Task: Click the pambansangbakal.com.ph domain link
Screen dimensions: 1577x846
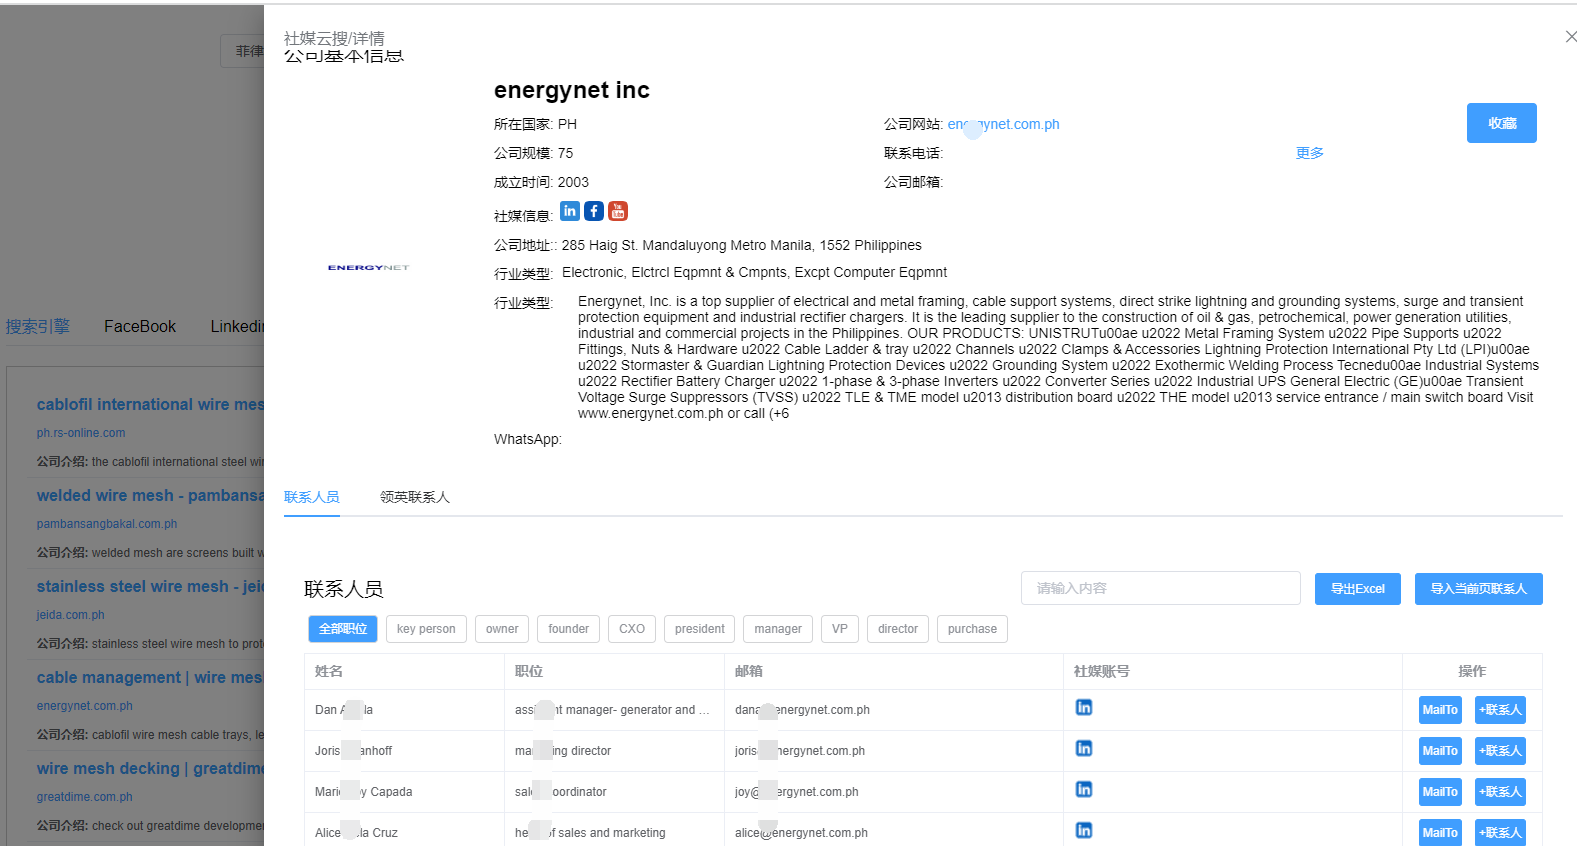Action: click(x=107, y=524)
